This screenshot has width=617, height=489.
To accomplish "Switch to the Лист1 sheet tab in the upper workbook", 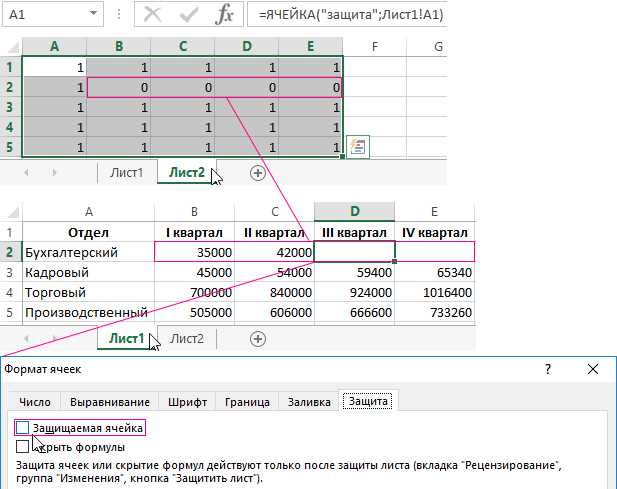I will coord(127,172).
